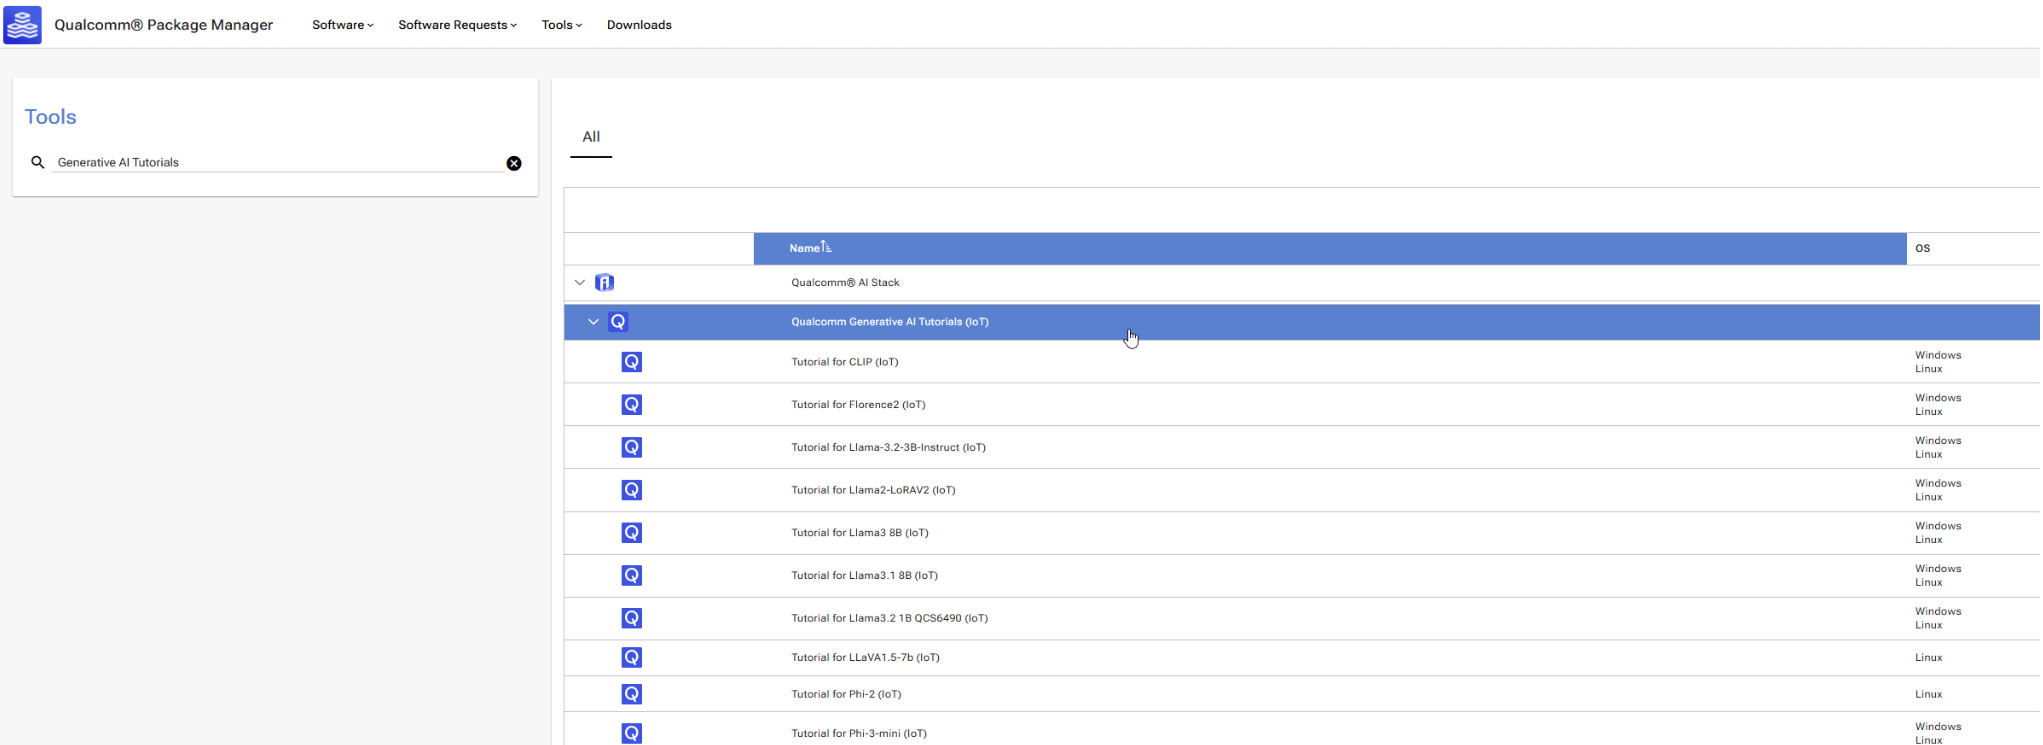The height and width of the screenshot is (745, 2043).
Task: Select the All tab
Action: coord(591,137)
